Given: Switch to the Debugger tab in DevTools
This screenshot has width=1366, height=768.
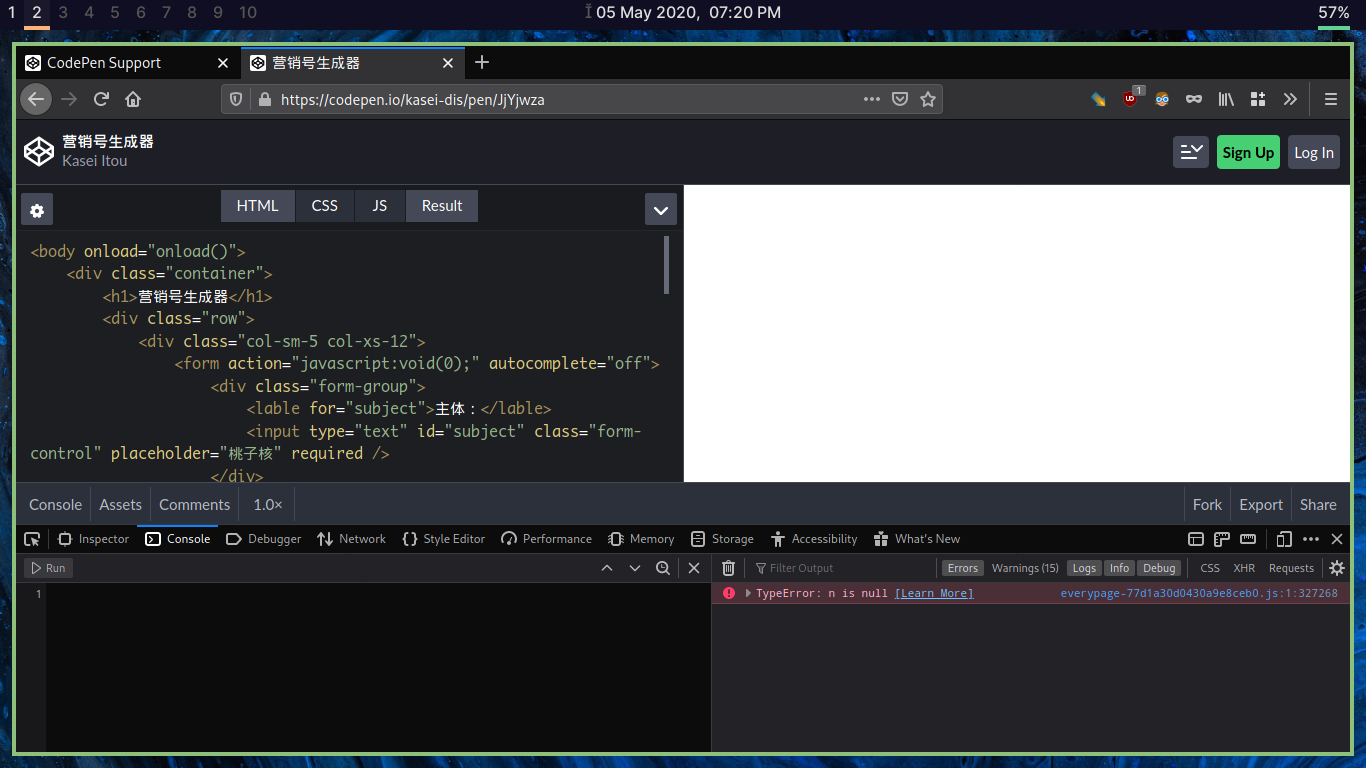Looking at the screenshot, I should (x=263, y=539).
